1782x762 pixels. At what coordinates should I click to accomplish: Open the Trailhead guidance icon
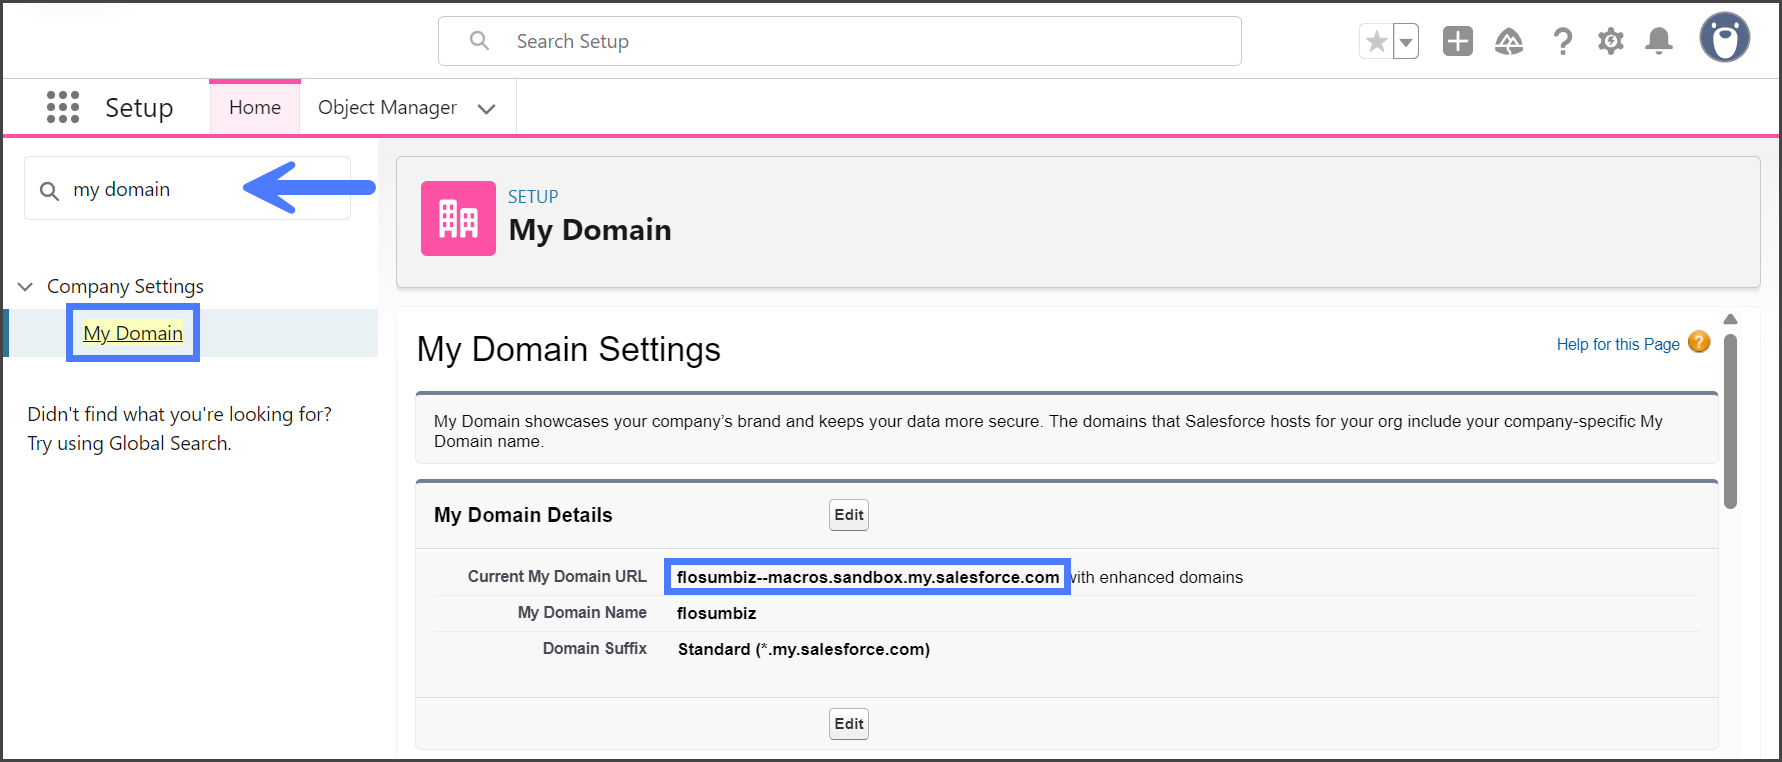click(x=1508, y=41)
